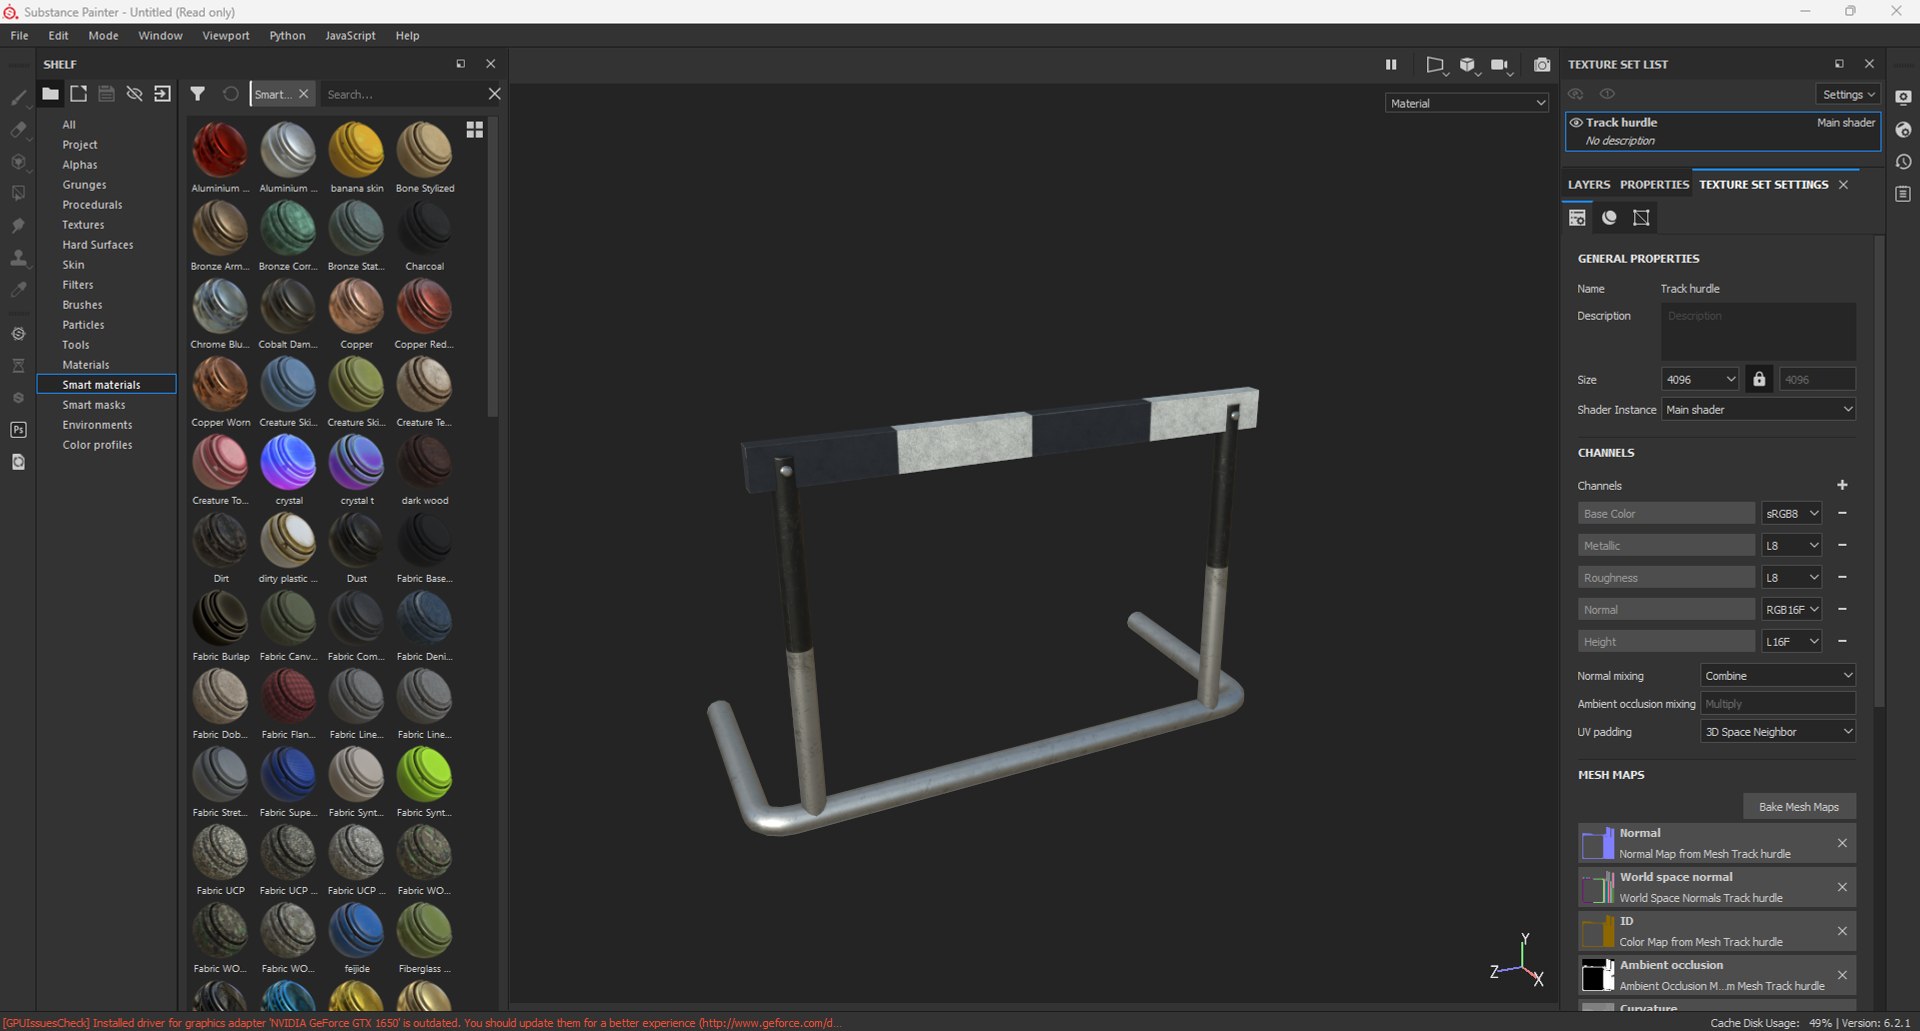Remove the Base Color channel
Image resolution: width=1920 pixels, height=1031 pixels.
pos(1842,513)
